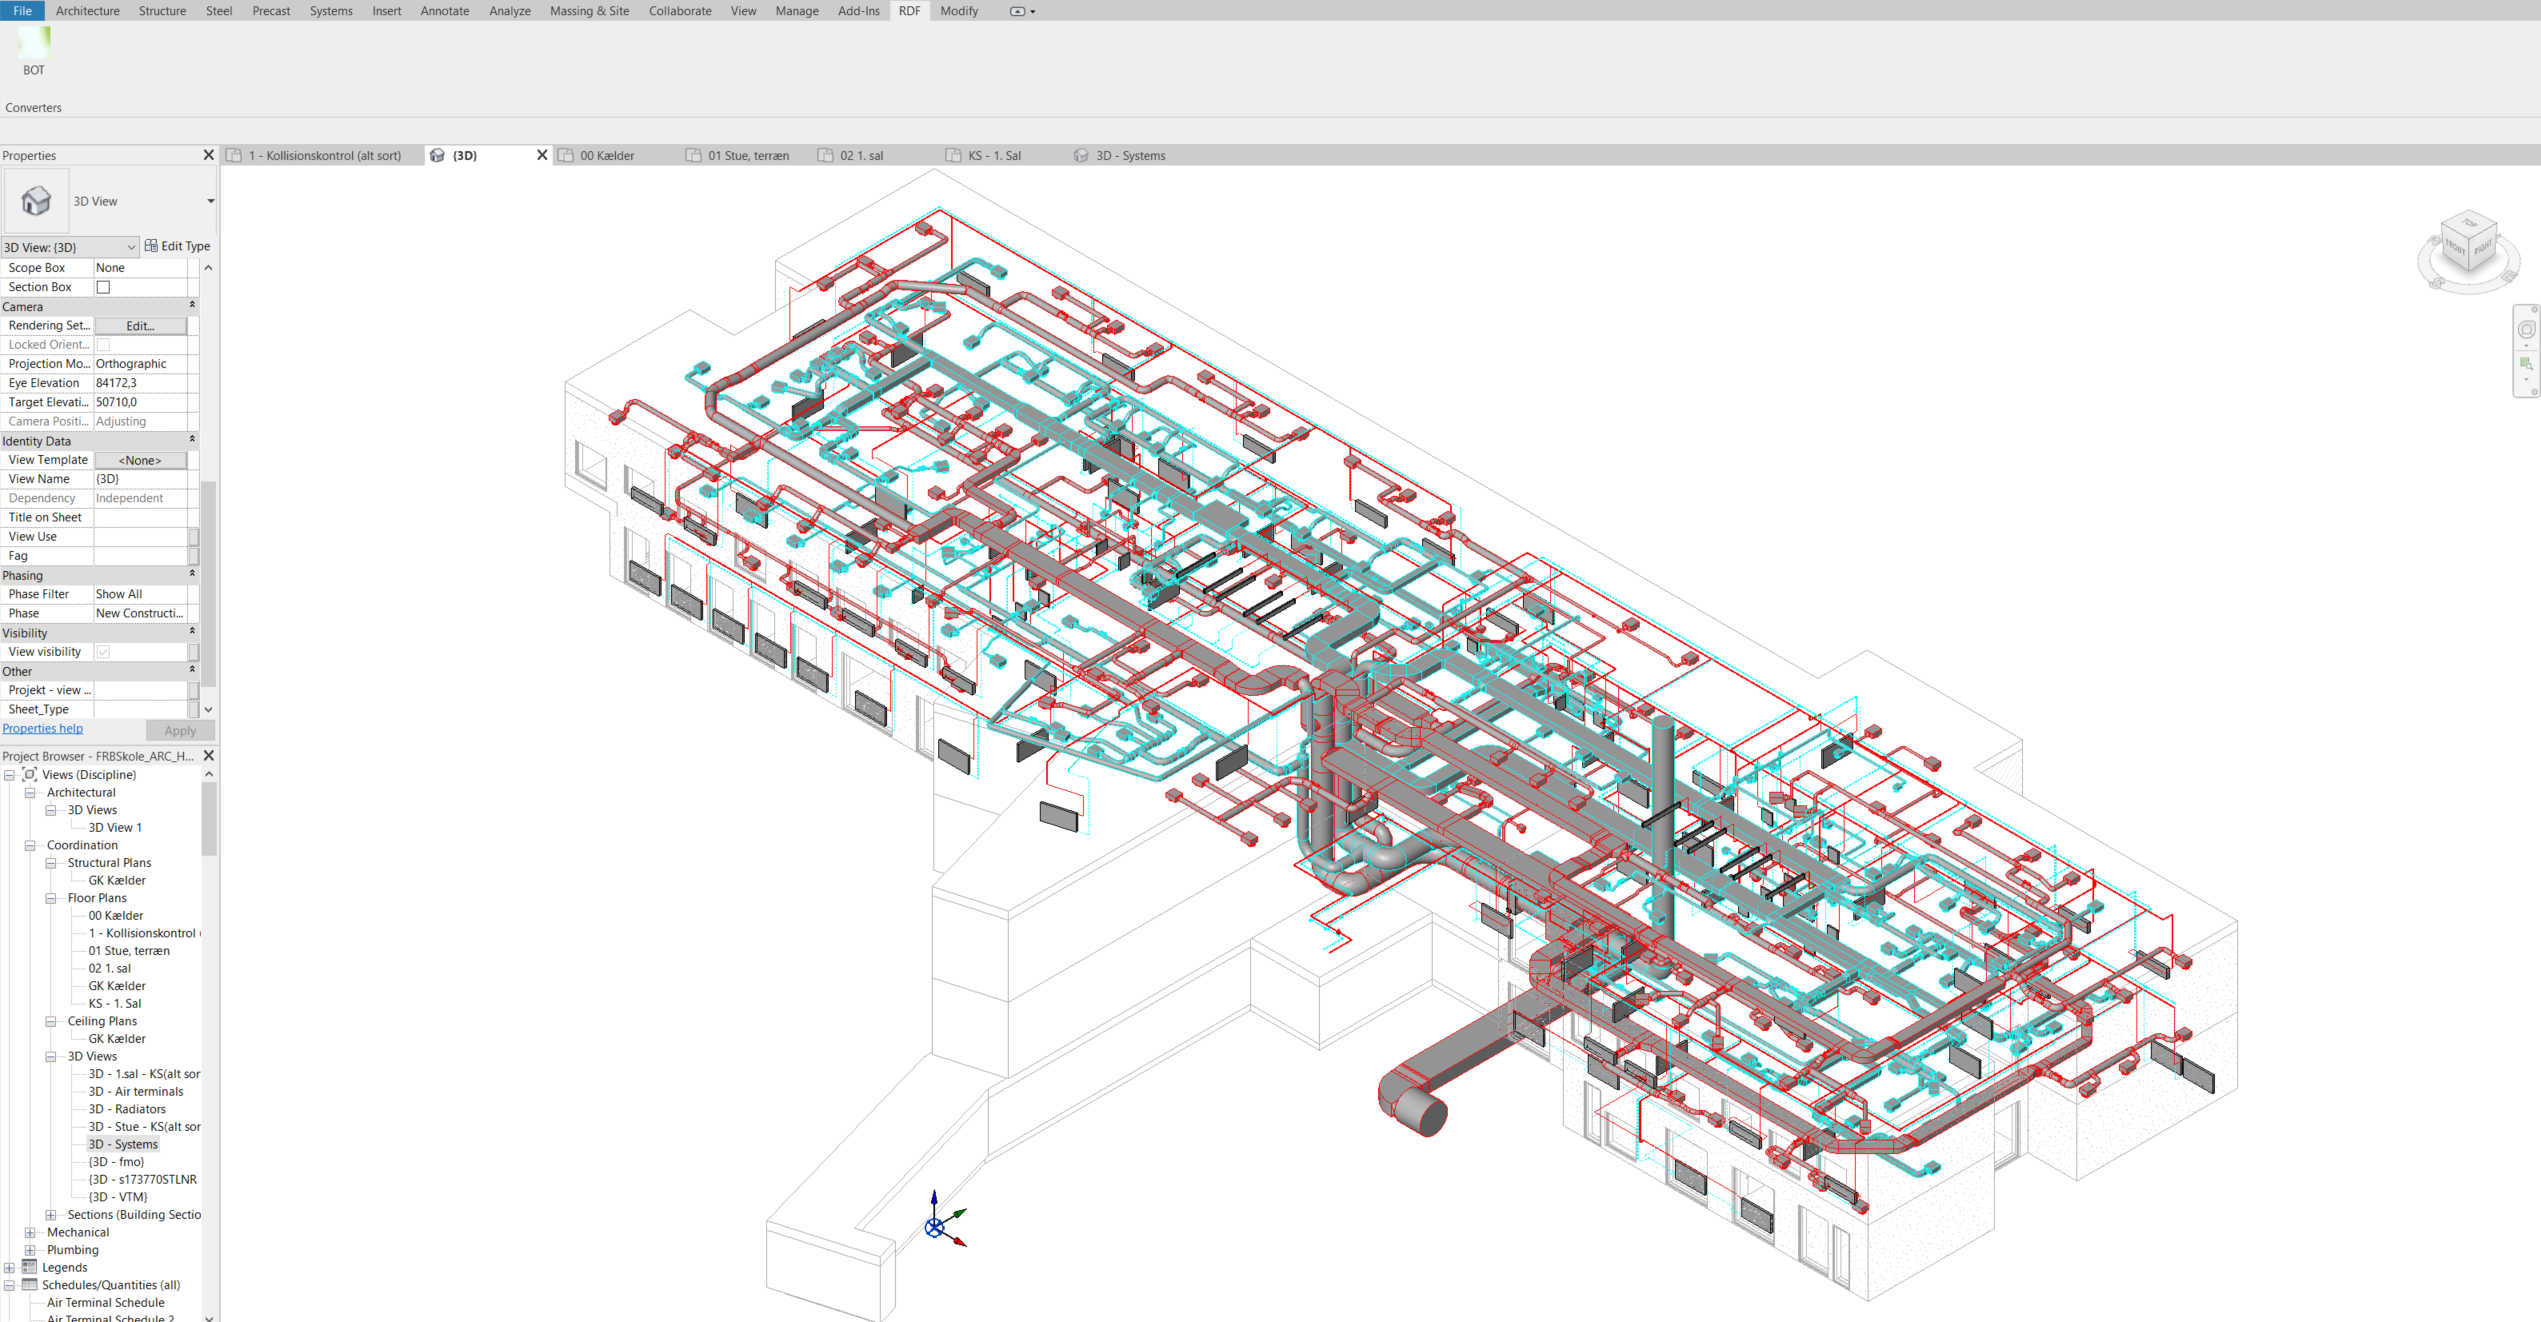
Task: Click the Edit Type icon
Action: (151, 246)
